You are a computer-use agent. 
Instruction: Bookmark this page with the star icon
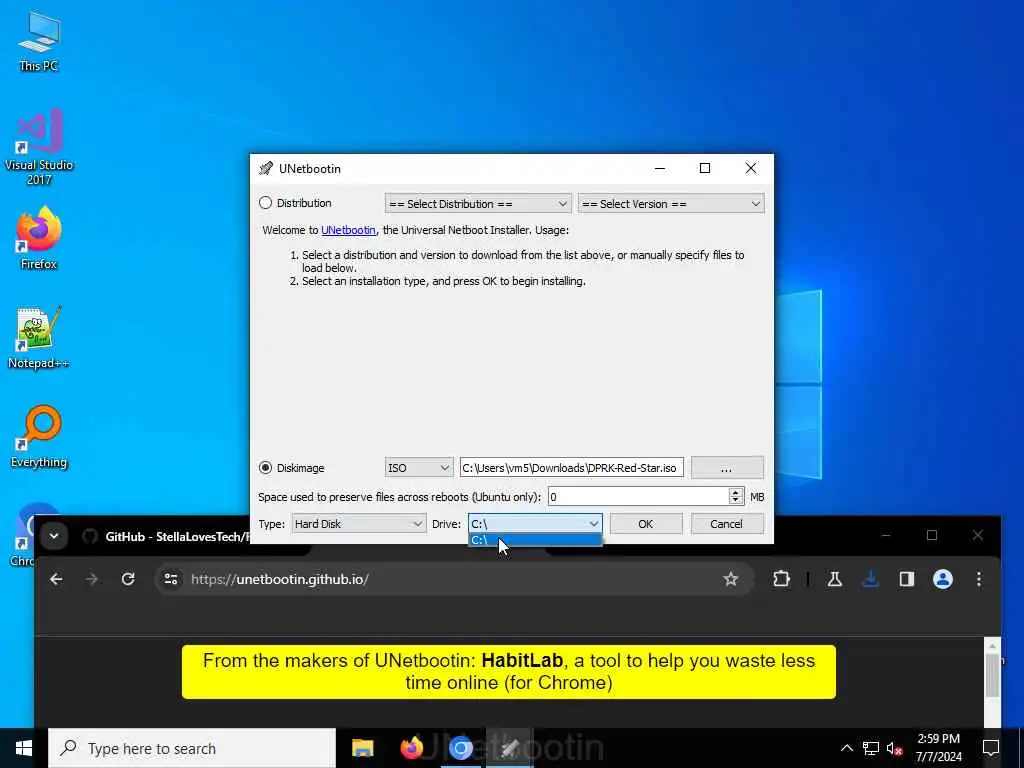coord(730,579)
